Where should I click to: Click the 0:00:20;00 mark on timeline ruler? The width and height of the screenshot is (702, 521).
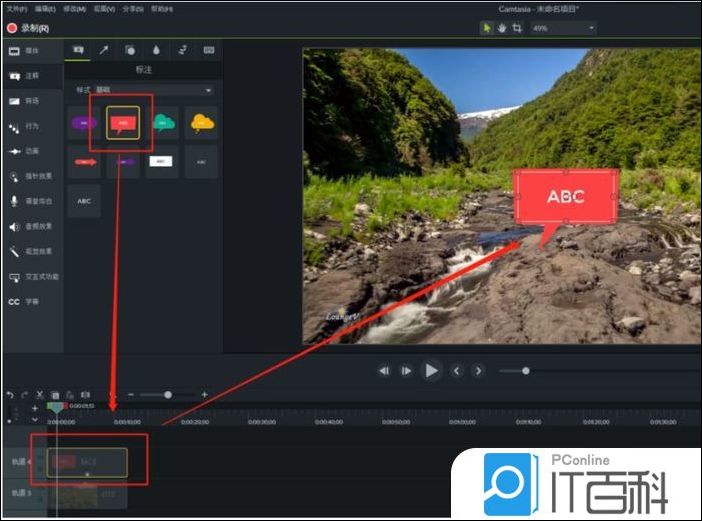[195, 422]
